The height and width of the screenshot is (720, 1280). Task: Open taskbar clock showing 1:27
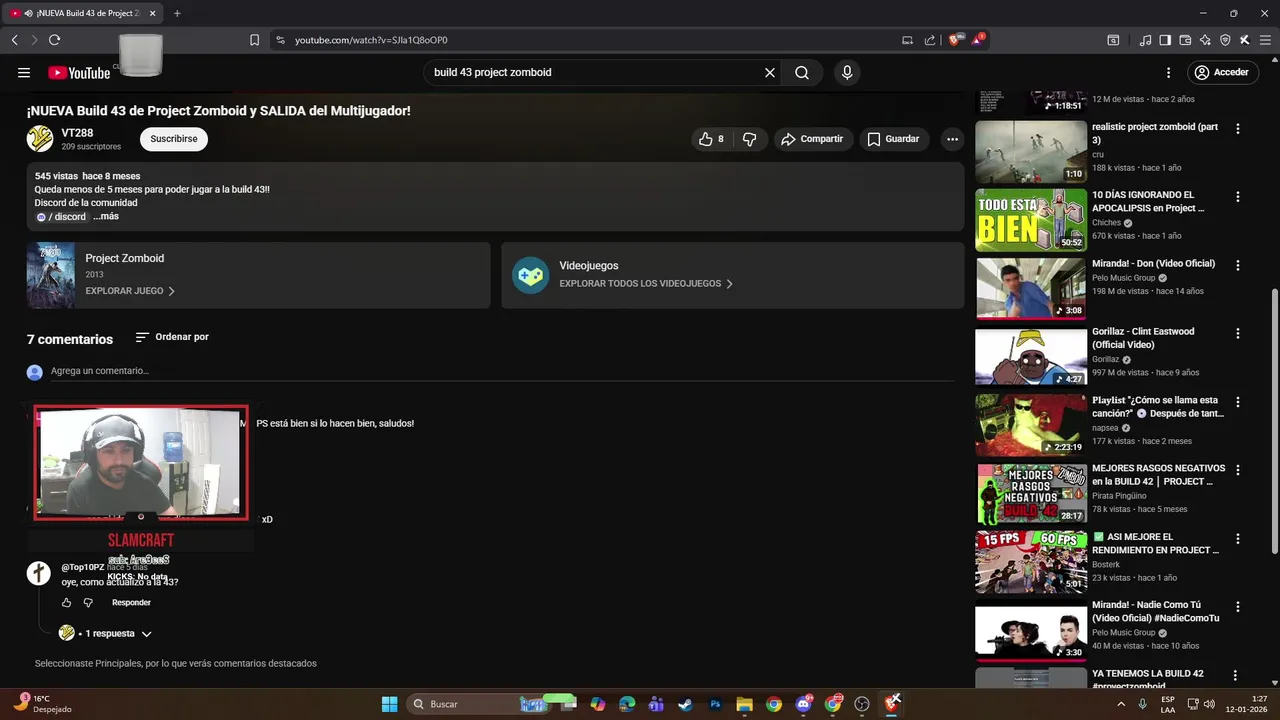pyautogui.click(x=1246, y=704)
